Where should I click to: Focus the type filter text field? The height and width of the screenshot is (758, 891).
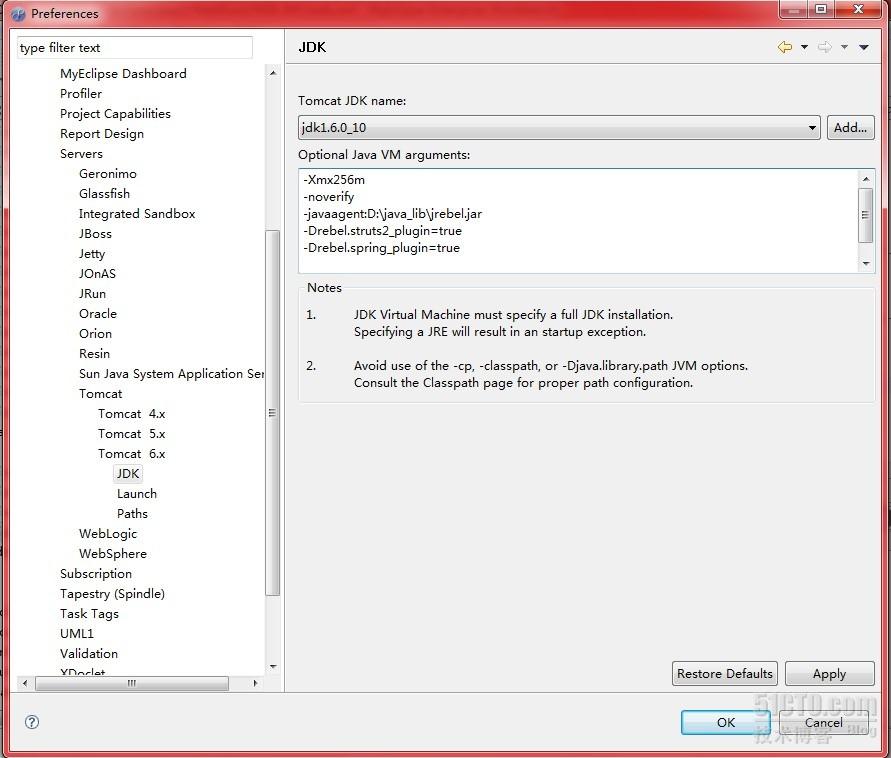click(135, 48)
